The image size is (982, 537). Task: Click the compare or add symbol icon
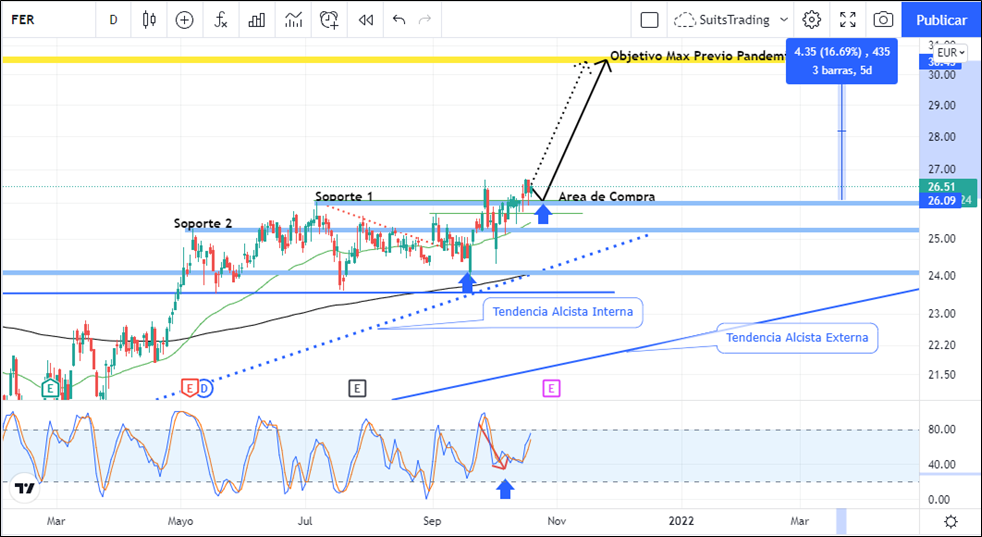(184, 19)
